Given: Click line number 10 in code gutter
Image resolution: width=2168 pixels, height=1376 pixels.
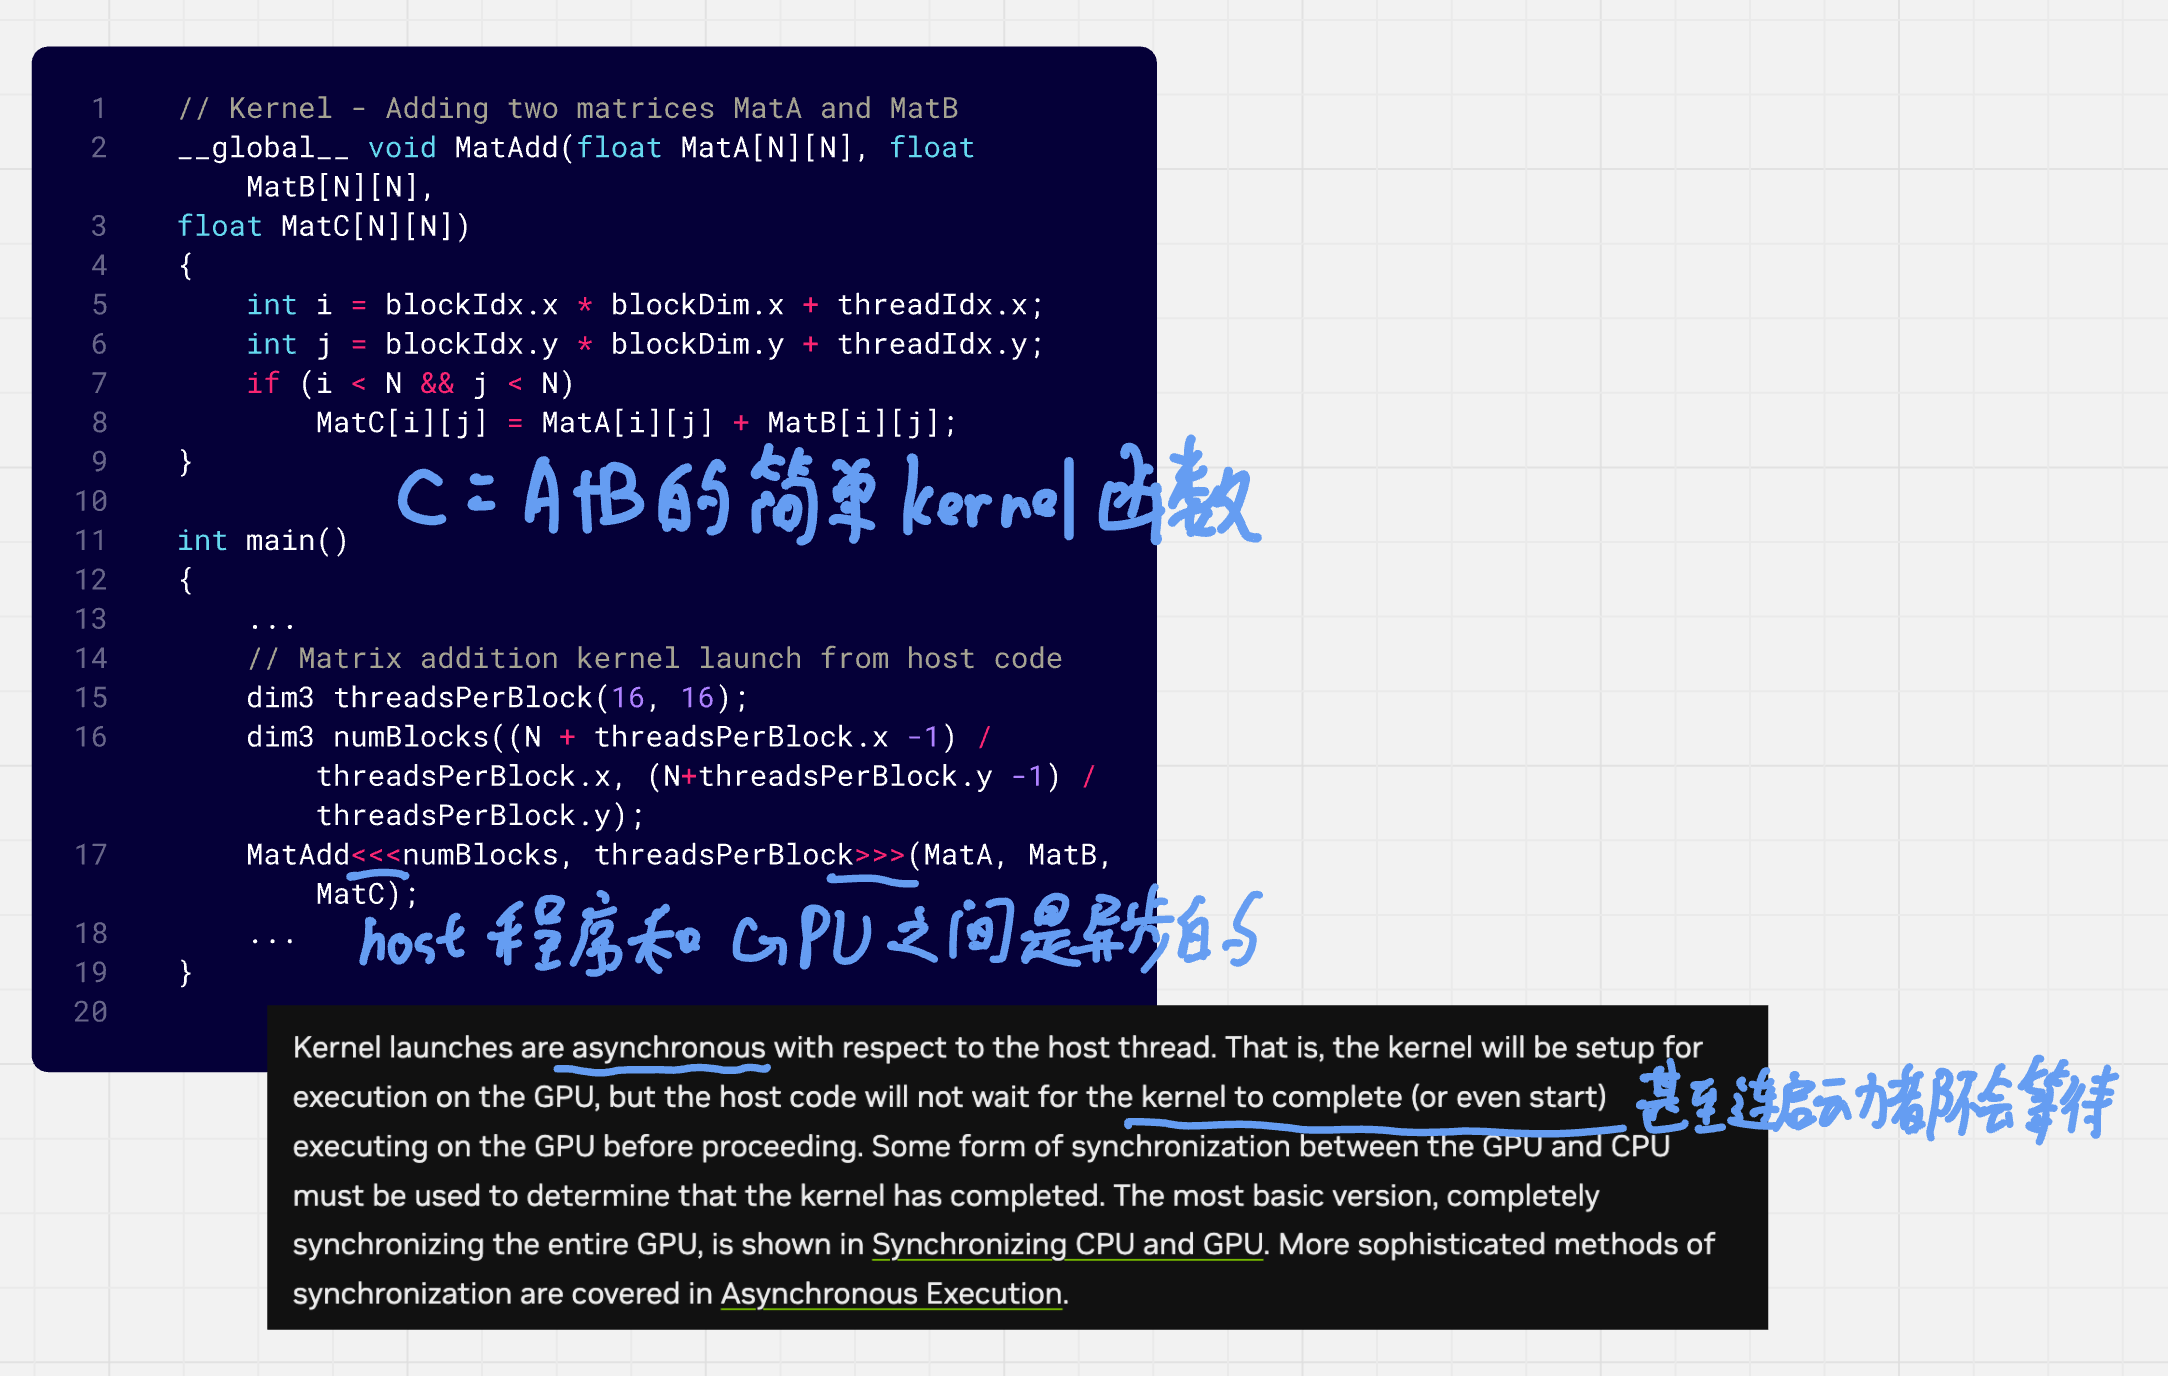Looking at the screenshot, I should pos(90,501).
